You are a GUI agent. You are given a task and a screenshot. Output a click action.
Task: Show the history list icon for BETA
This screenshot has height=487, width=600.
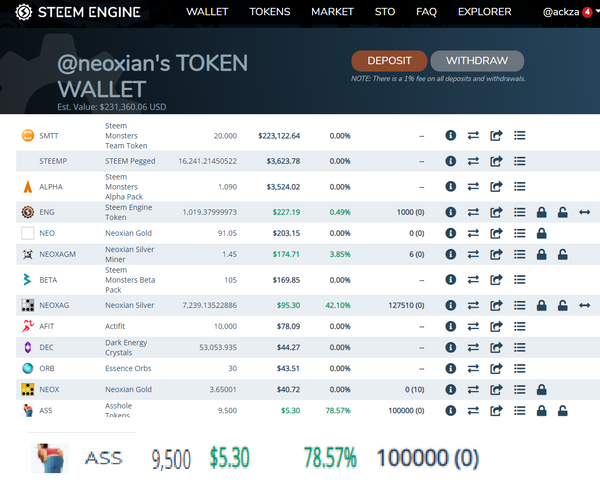(x=519, y=280)
